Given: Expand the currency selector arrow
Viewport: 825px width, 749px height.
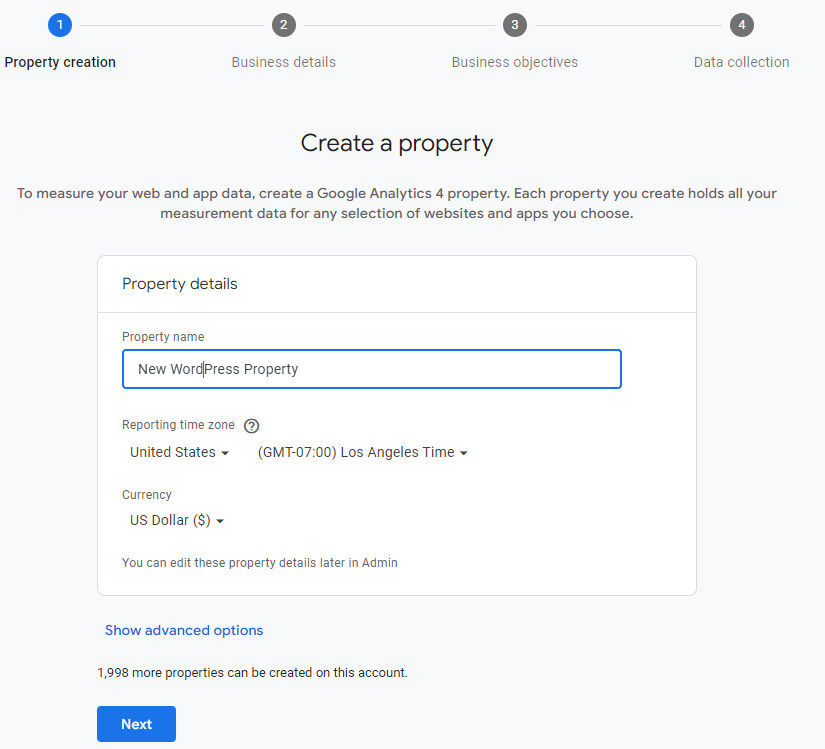Looking at the screenshot, I should [220, 520].
